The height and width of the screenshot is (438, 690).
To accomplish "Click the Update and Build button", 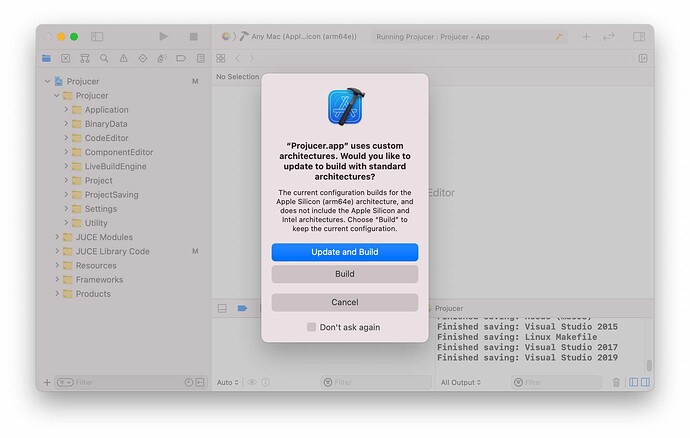I will (x=345, y=252).
